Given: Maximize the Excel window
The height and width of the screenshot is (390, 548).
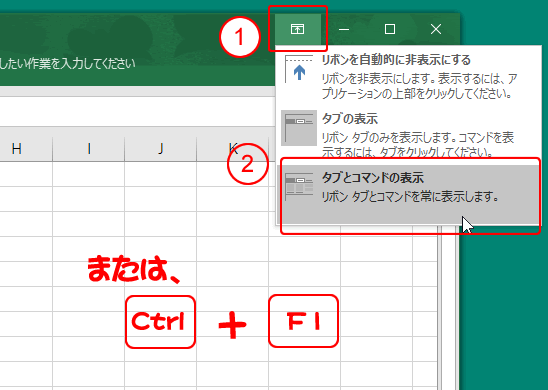Looking at the screenshot, I should point(390,29).
